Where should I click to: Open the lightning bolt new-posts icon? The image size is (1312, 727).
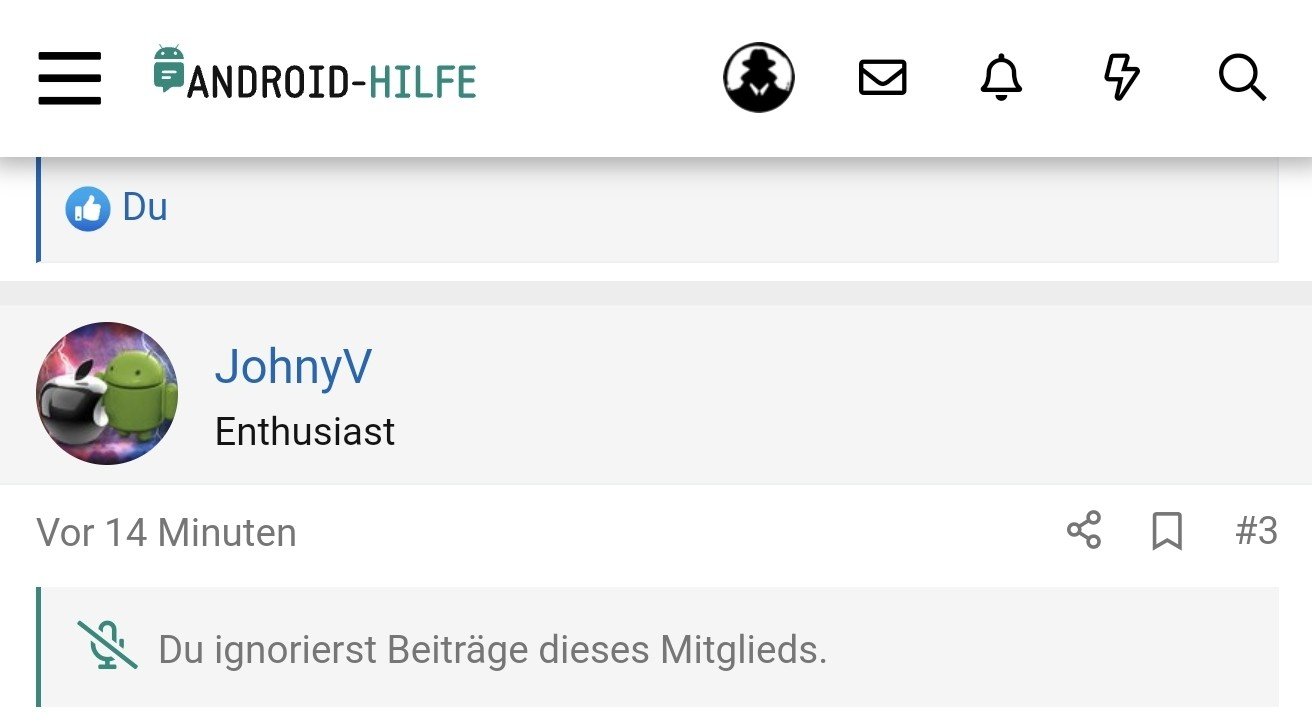1121,77
